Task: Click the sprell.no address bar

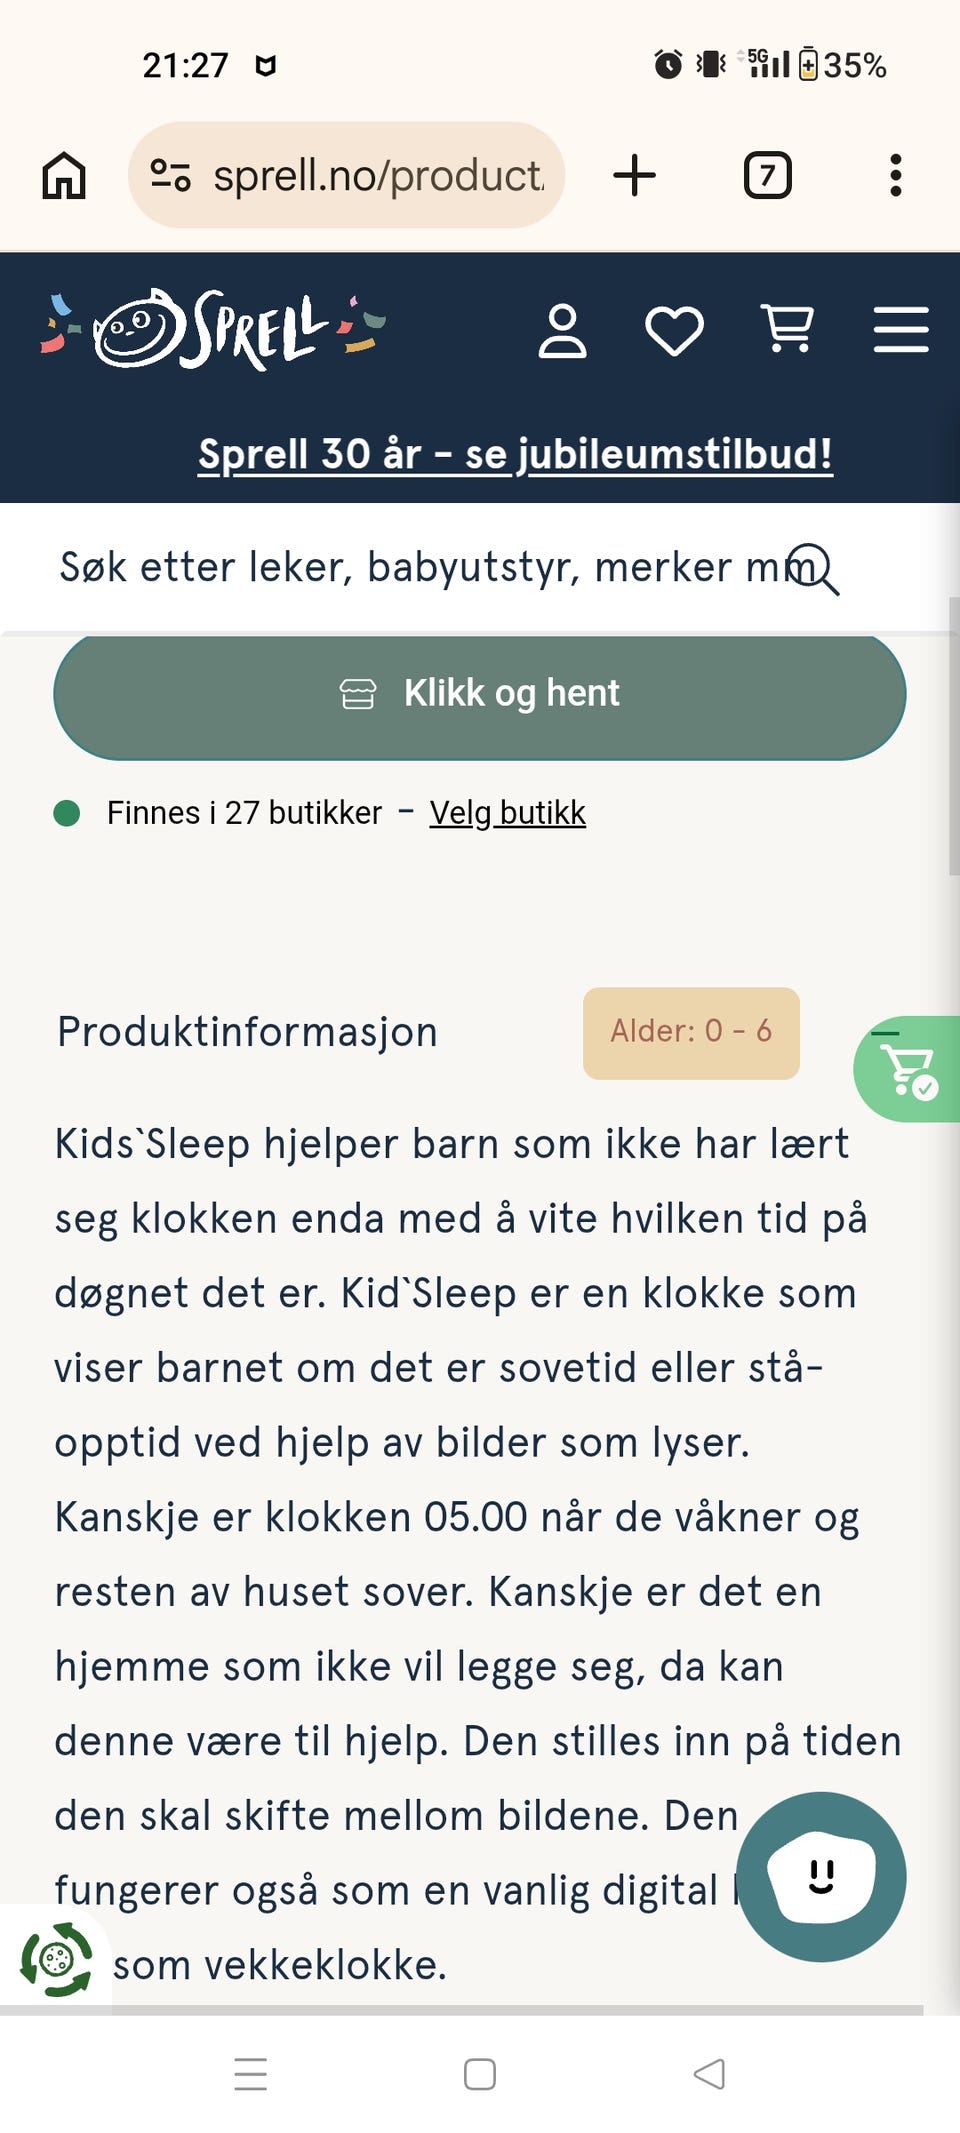Action: point(378,176)
